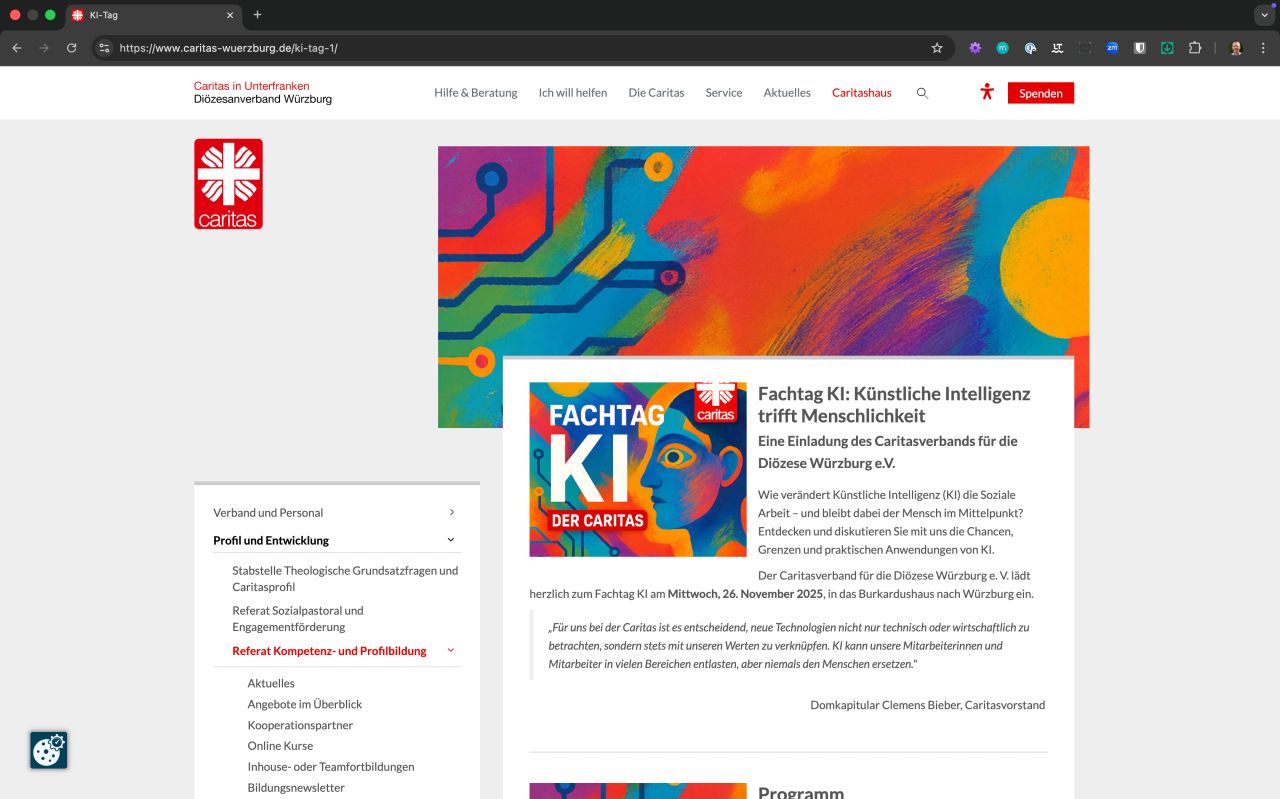Click the browser address bar URL
This screenshot has width=1280, height=799.
tap(228, 48)
